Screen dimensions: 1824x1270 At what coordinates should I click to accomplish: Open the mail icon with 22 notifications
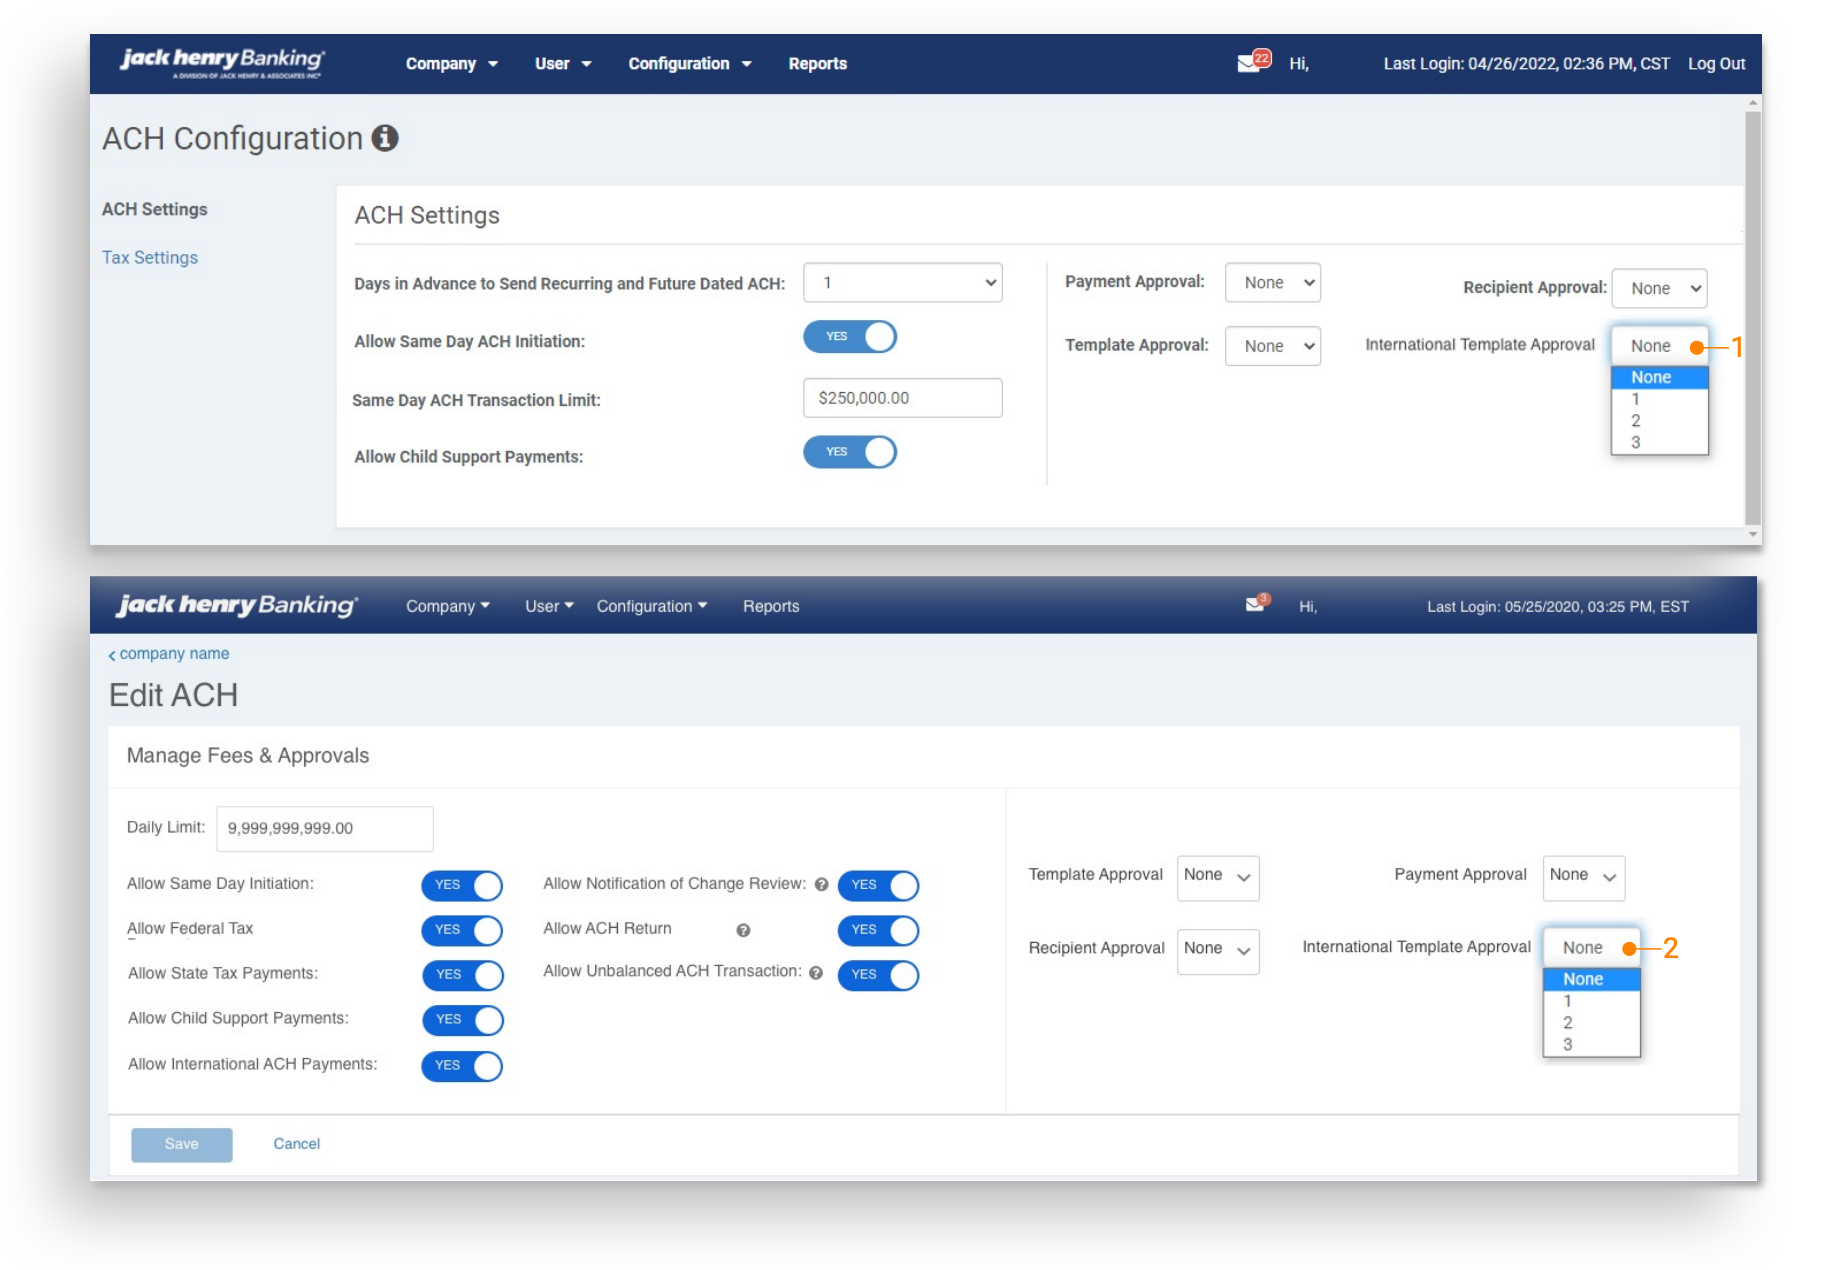[1252, 62]
